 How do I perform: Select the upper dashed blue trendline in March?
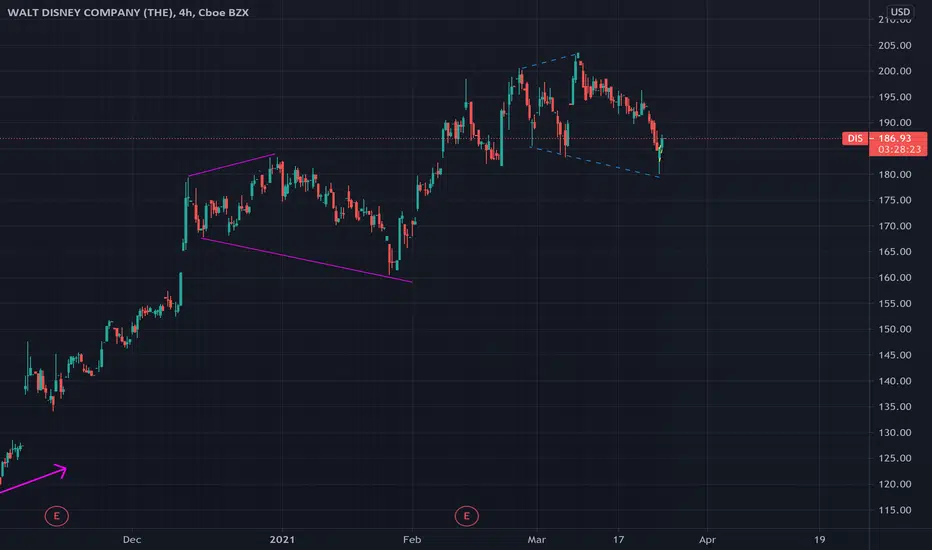[x=549, y=61]
